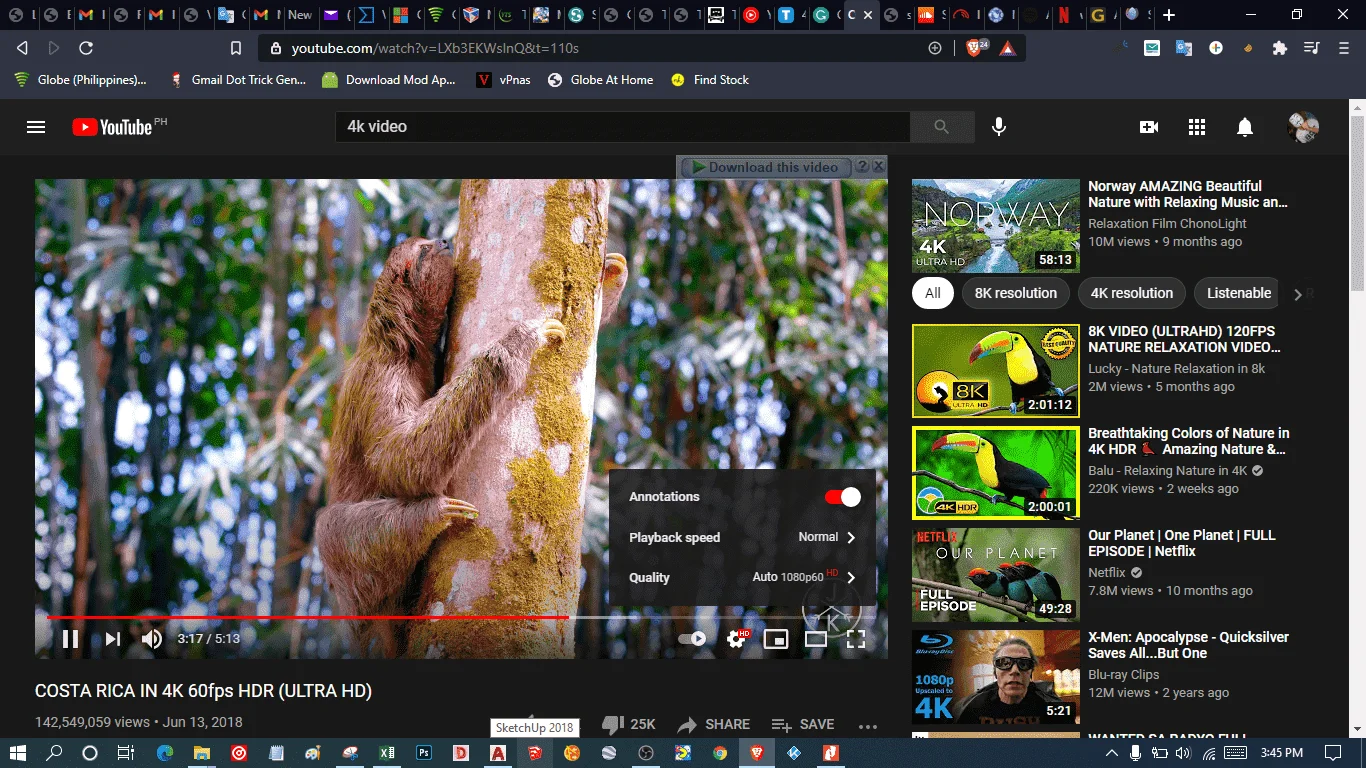Click the SAVE button

click(803, 724)
